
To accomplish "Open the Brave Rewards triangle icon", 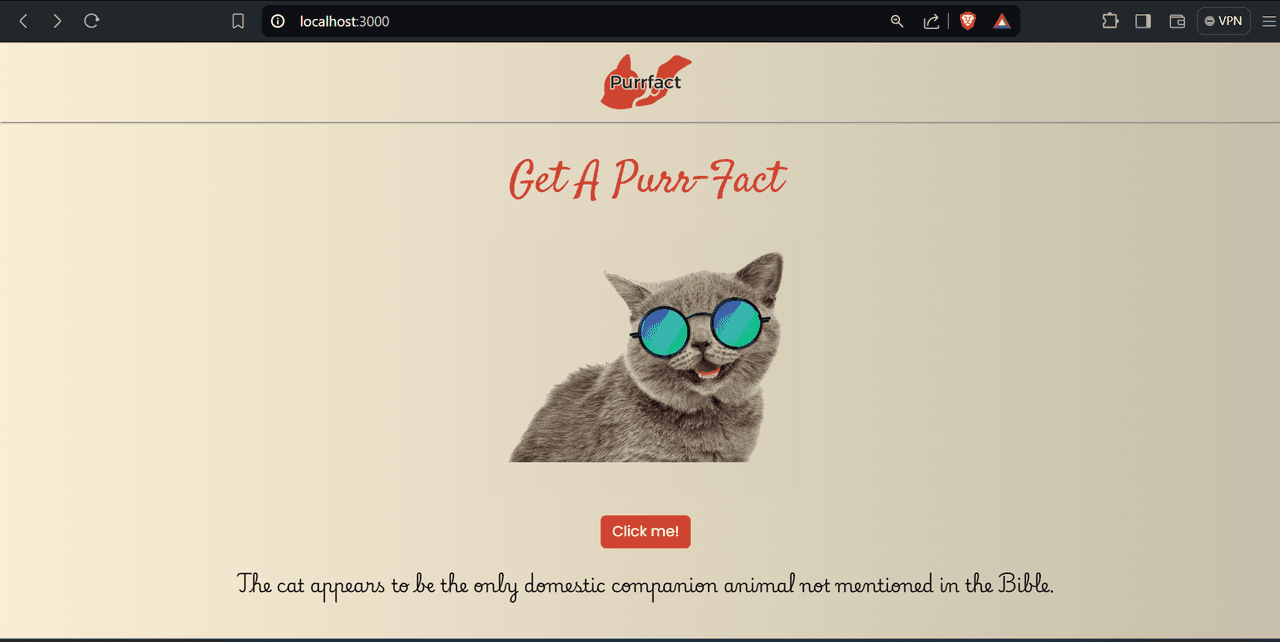I will click(x=1002, y=21).
